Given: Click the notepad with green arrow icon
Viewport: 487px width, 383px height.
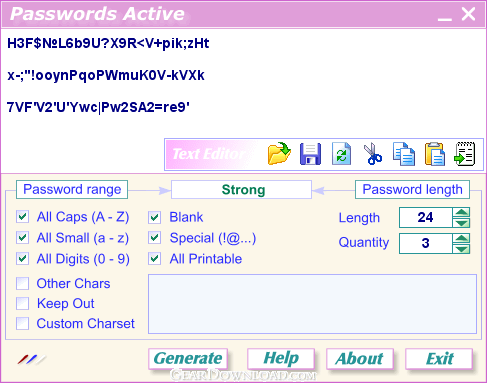Looking at the screenshot, I should [x=465, y=154].
